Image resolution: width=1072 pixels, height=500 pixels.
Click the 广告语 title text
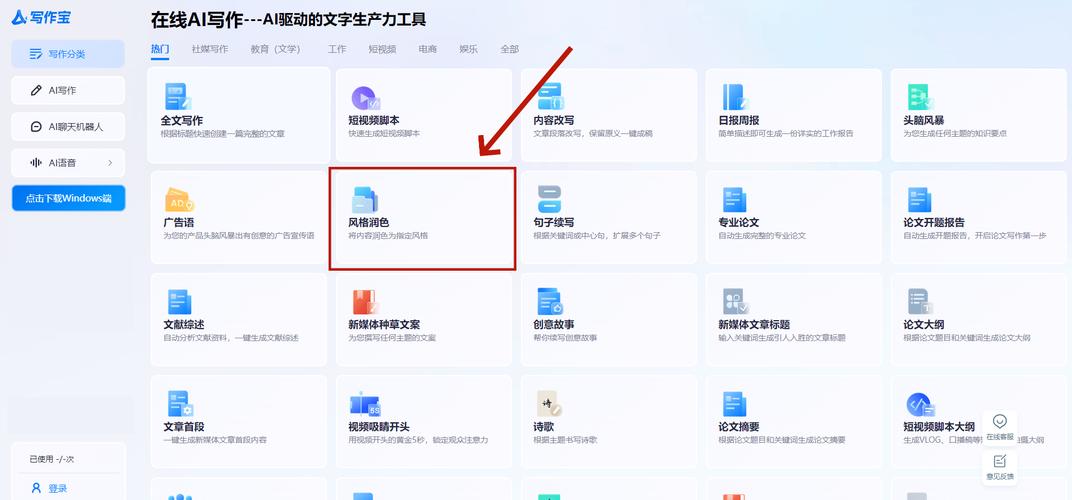click(178, 223)
